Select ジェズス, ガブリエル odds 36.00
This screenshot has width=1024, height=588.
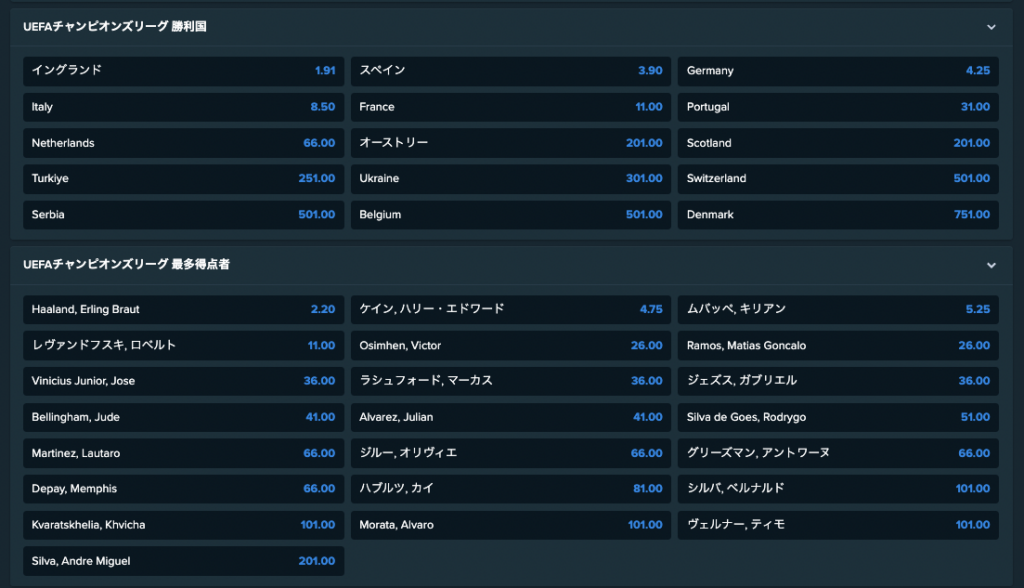(x=838, y=381)
